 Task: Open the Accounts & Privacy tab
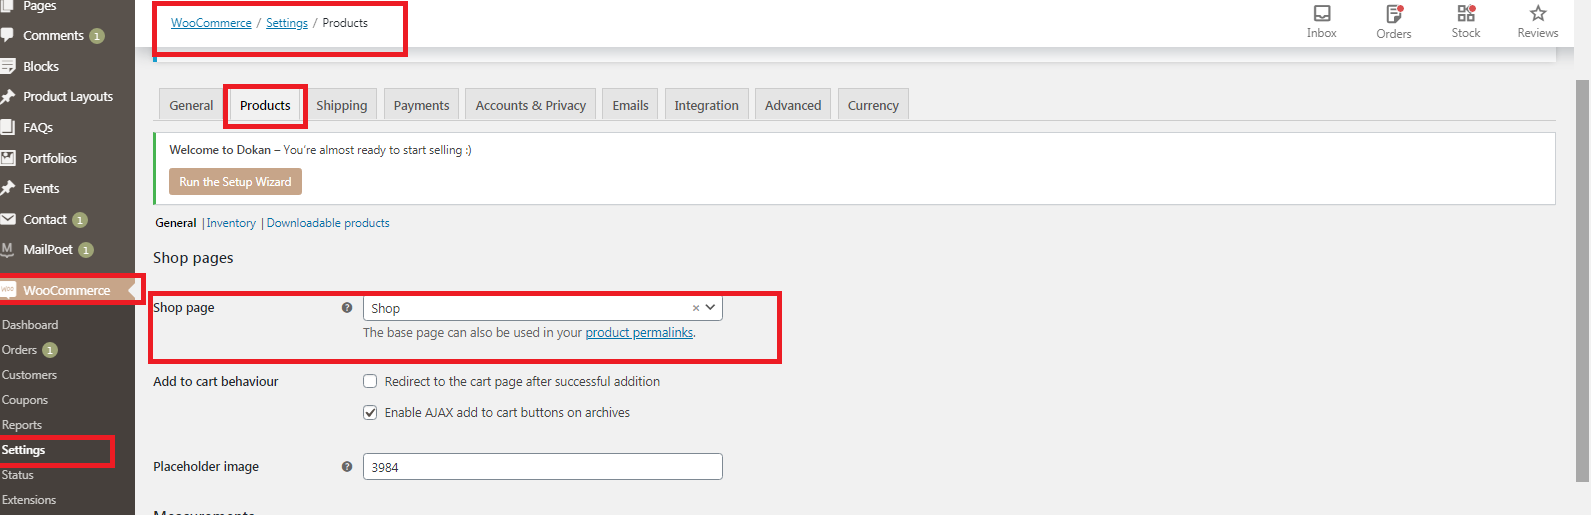tap(531, 105)
